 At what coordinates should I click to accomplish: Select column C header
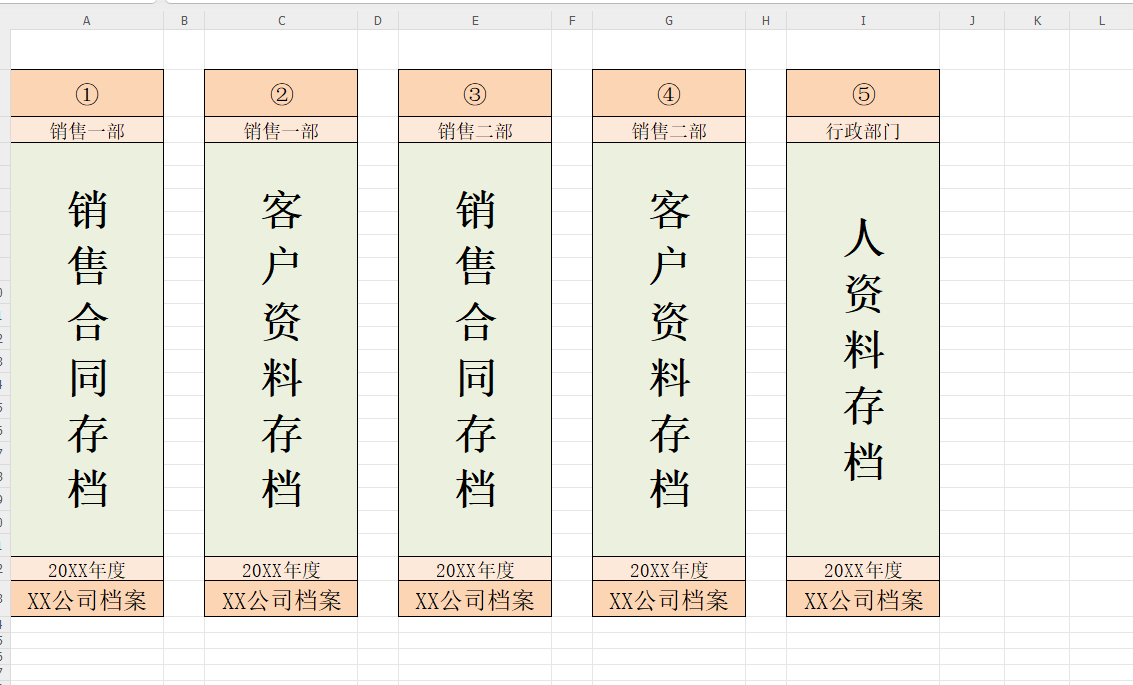pyautogui.click(x=281, y=20)
